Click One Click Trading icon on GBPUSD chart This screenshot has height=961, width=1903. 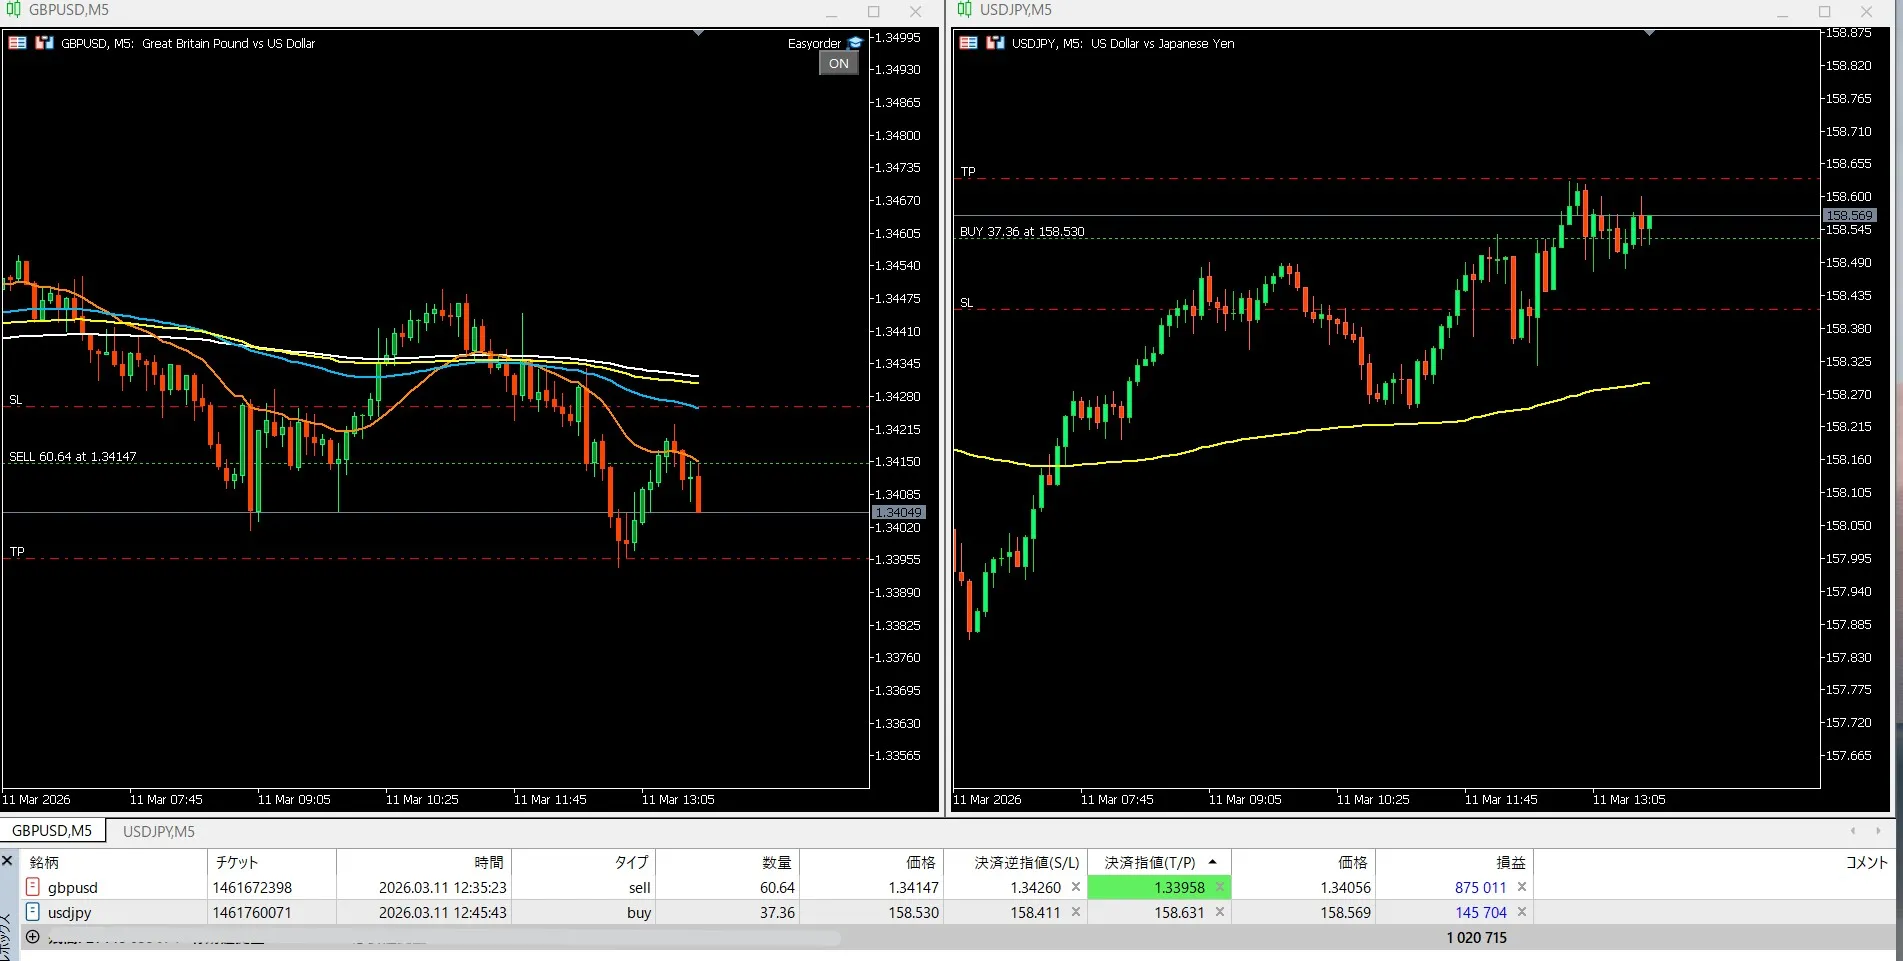coord(44,43)
